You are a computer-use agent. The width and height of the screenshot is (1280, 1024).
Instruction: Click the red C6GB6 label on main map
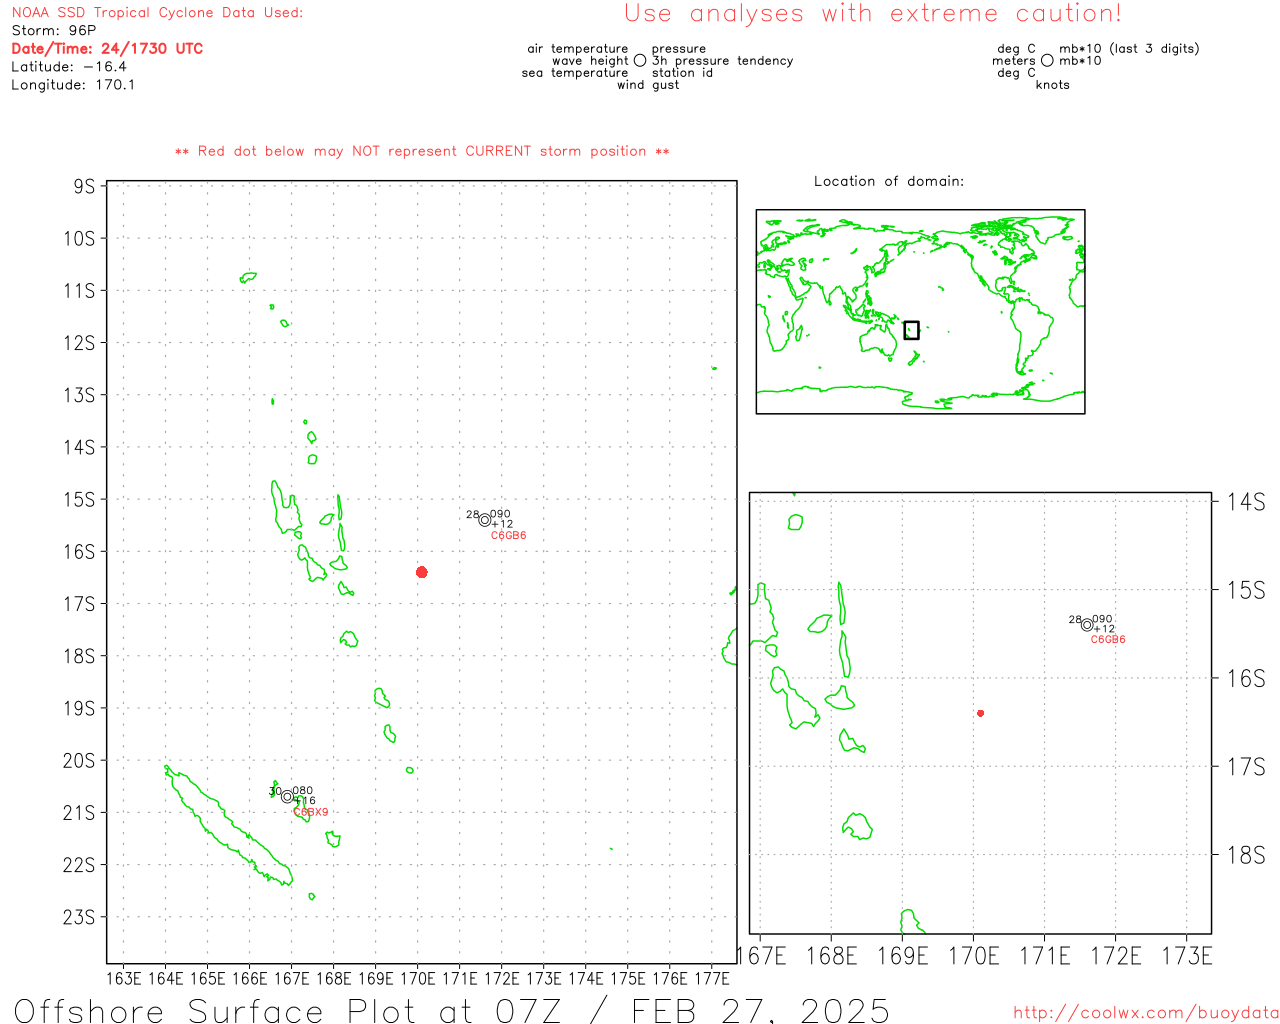tap(508, 536)
